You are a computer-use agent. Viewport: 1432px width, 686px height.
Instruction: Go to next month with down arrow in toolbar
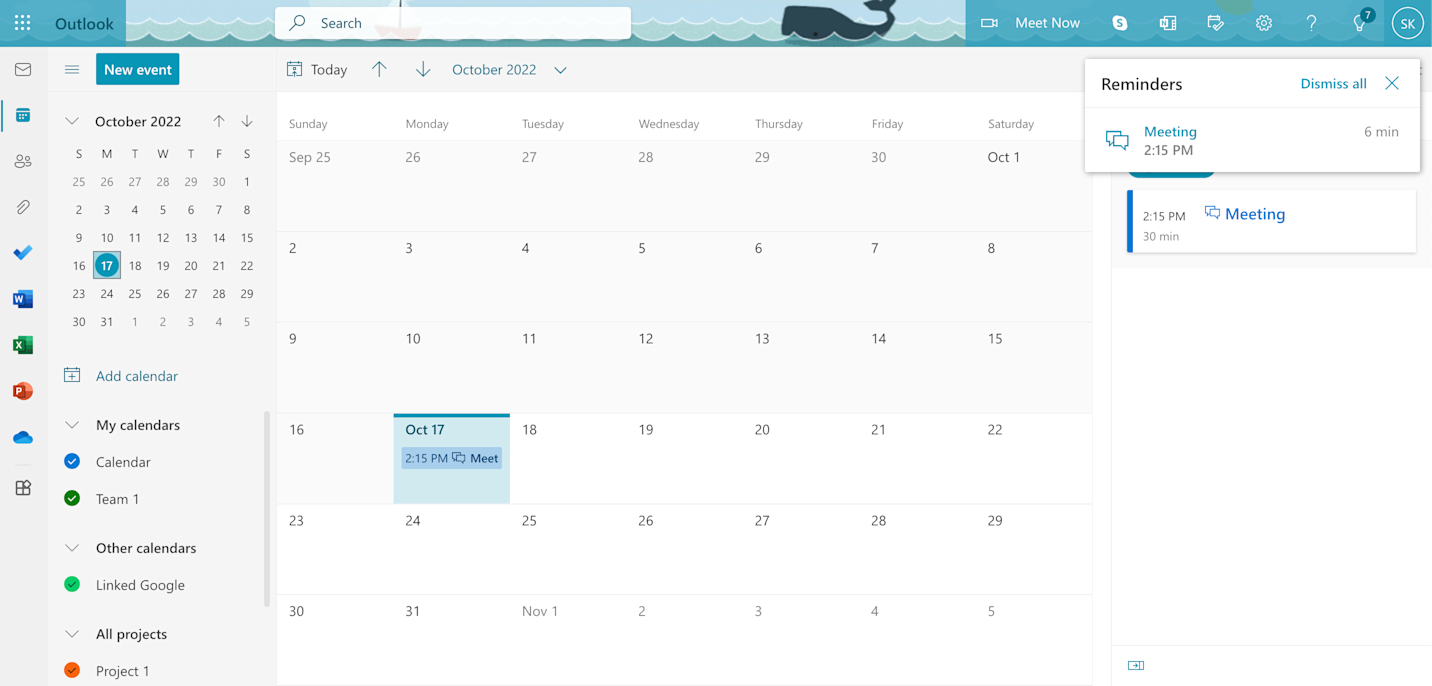(423, 69)
